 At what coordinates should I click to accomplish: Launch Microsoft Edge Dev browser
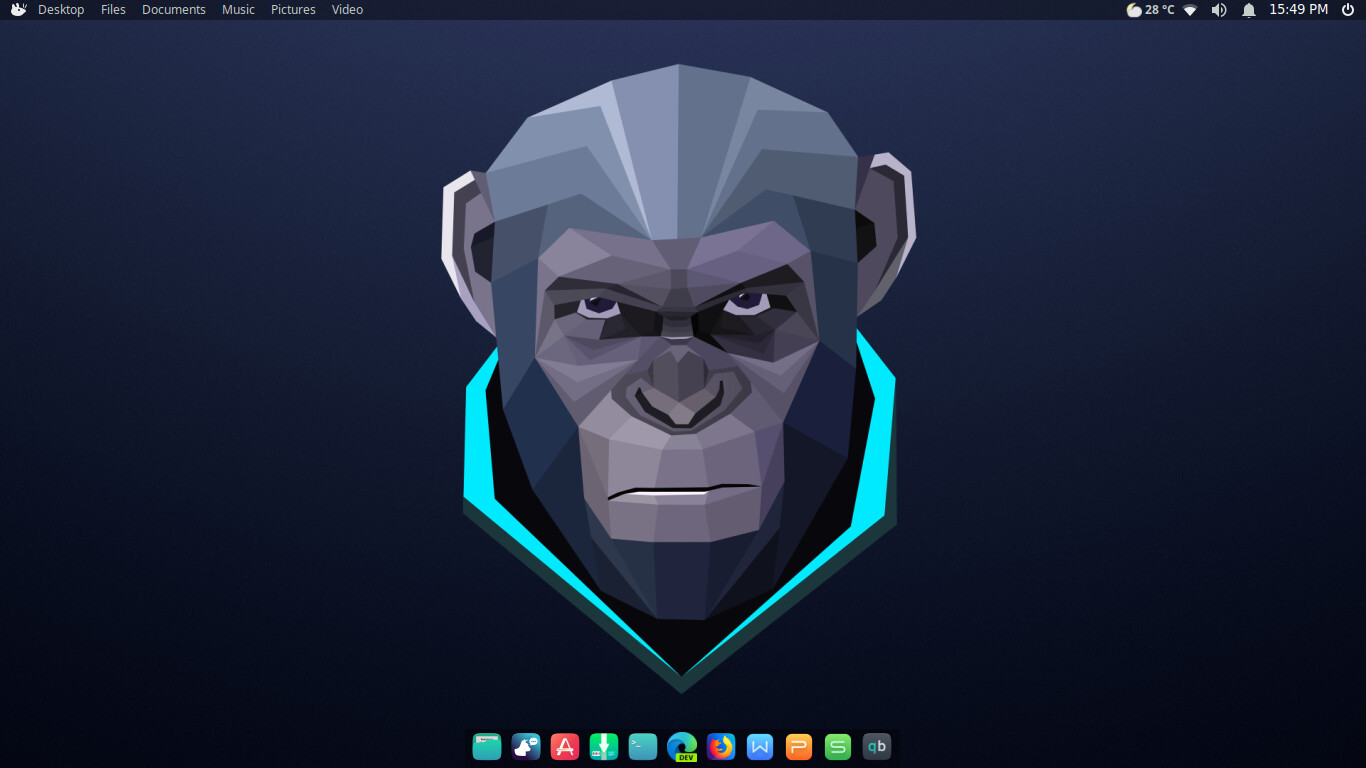pos(682,746)
